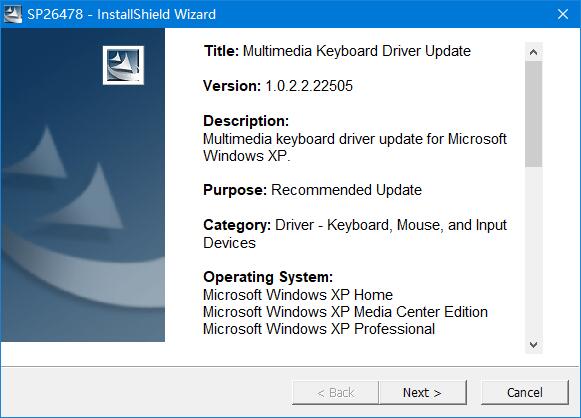Image resolution: width=581 pixels, height=418 pixels.
Task: Click the Category heading text
Action: [x=237, y=225]
